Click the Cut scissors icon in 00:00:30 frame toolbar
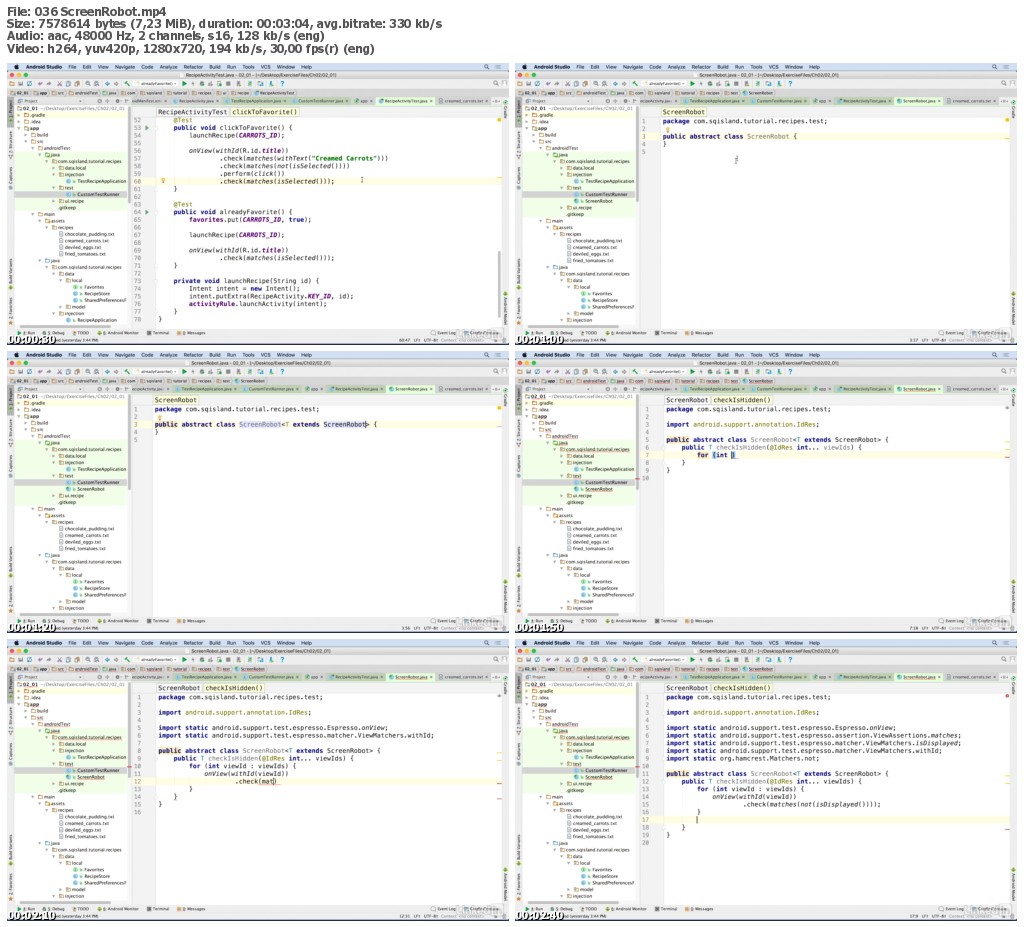 (59, 84)
